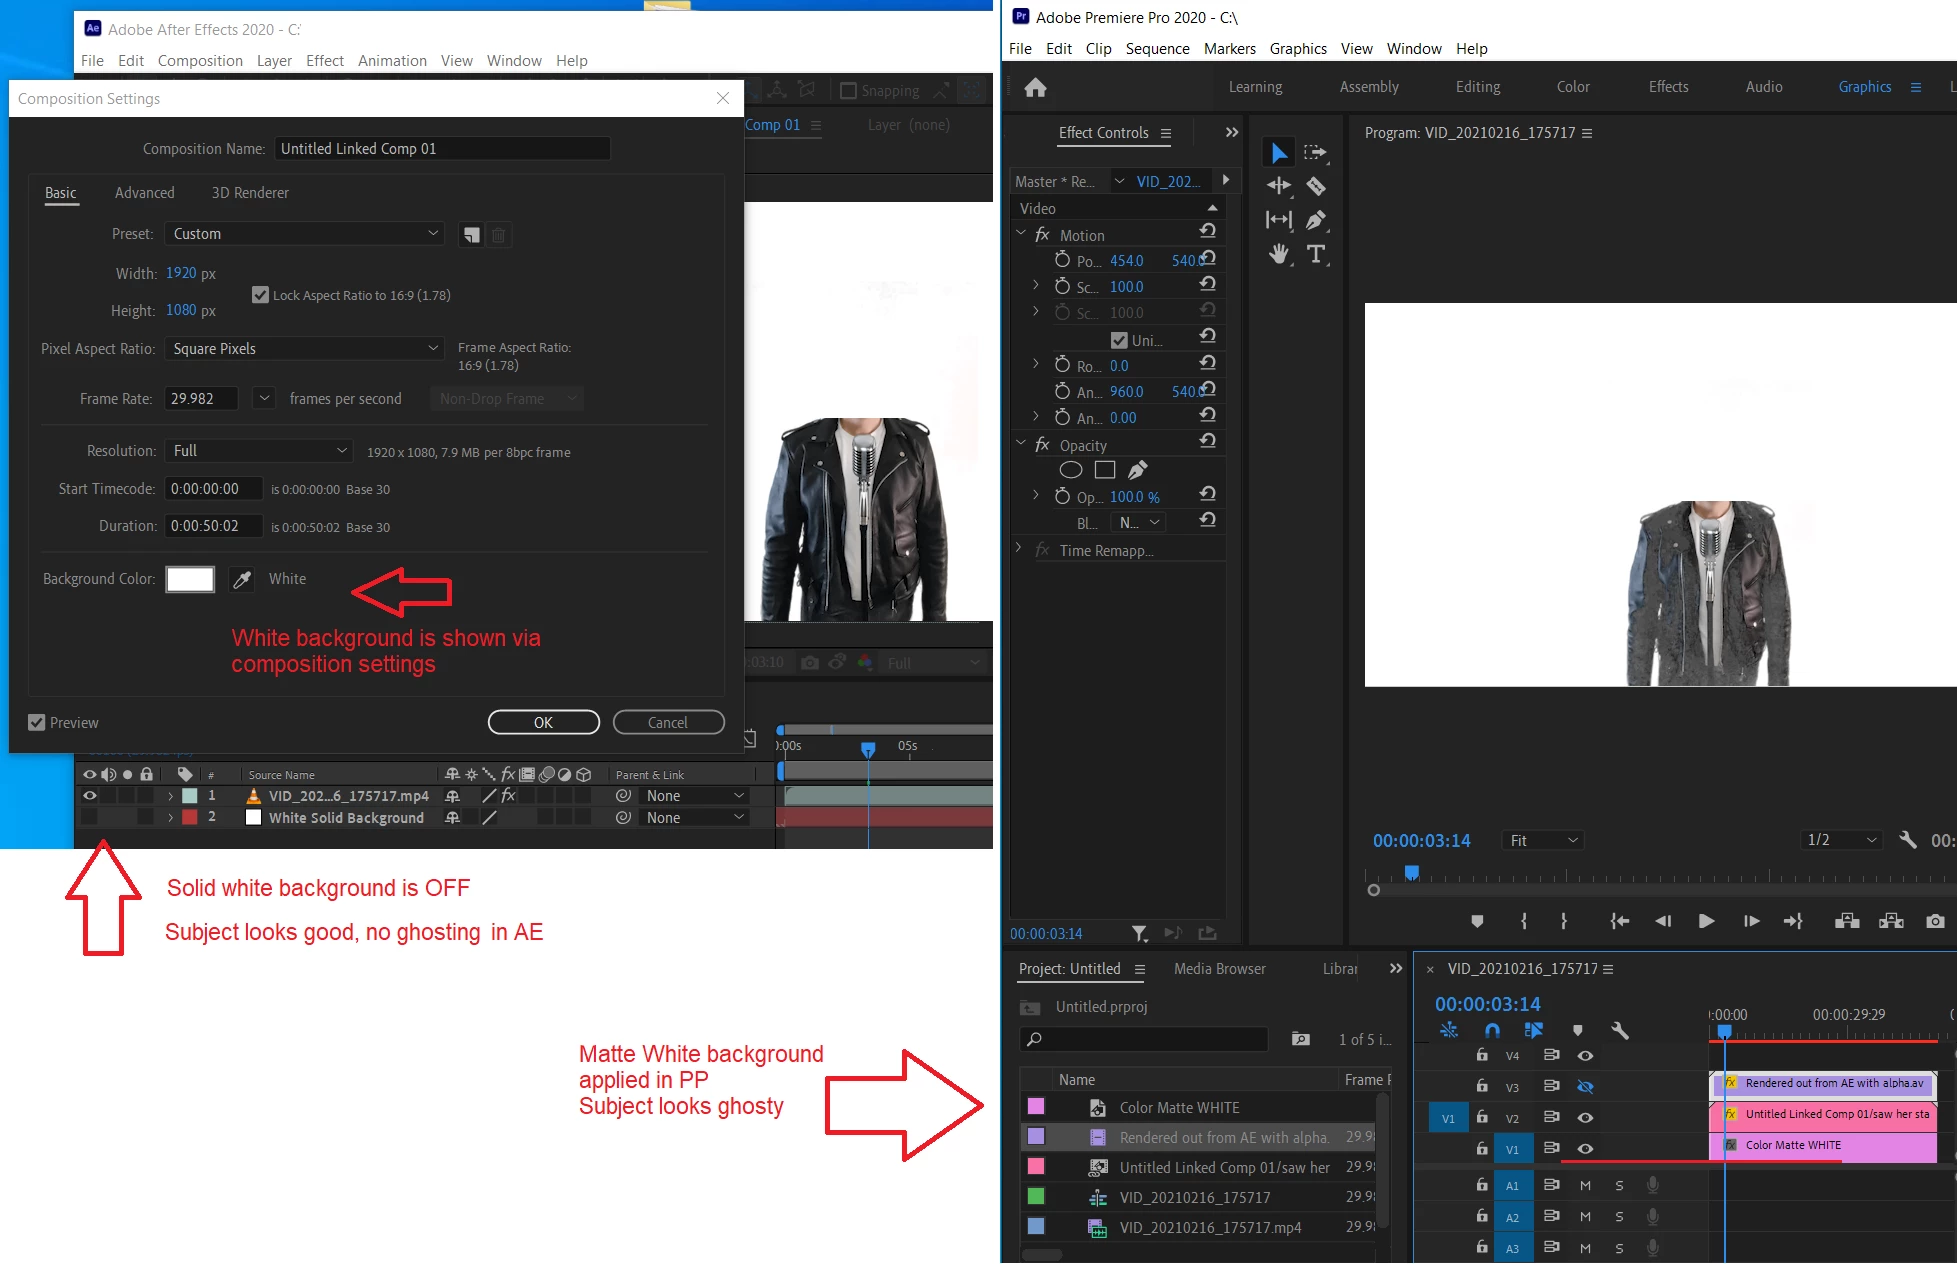Viewport: 1958px width, 1264px height.
Task: Select the Type tool in Premiere
Action: click(1316, 254)
